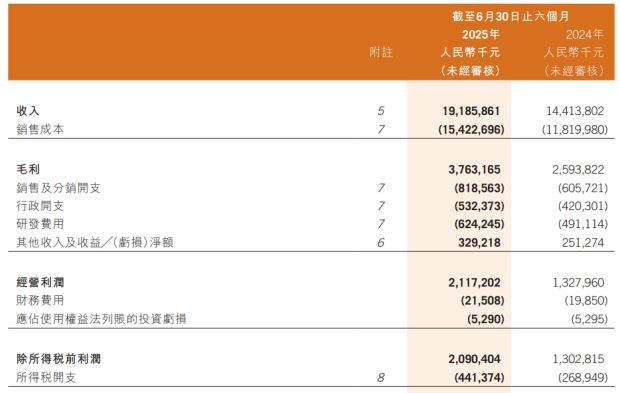
Task: Click note number 6 beside 其他收入及收益
Action: 381,243
